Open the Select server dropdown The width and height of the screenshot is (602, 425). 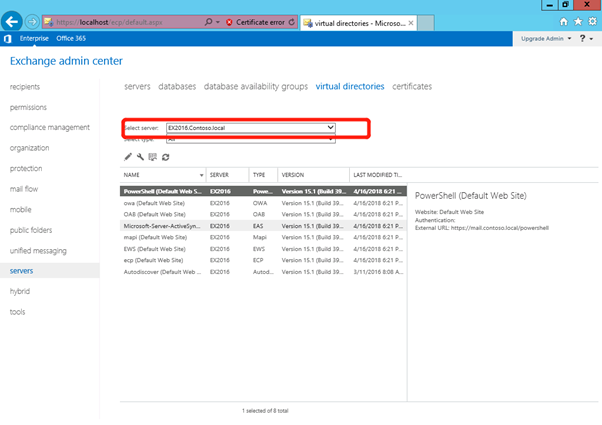click(251, 128)
